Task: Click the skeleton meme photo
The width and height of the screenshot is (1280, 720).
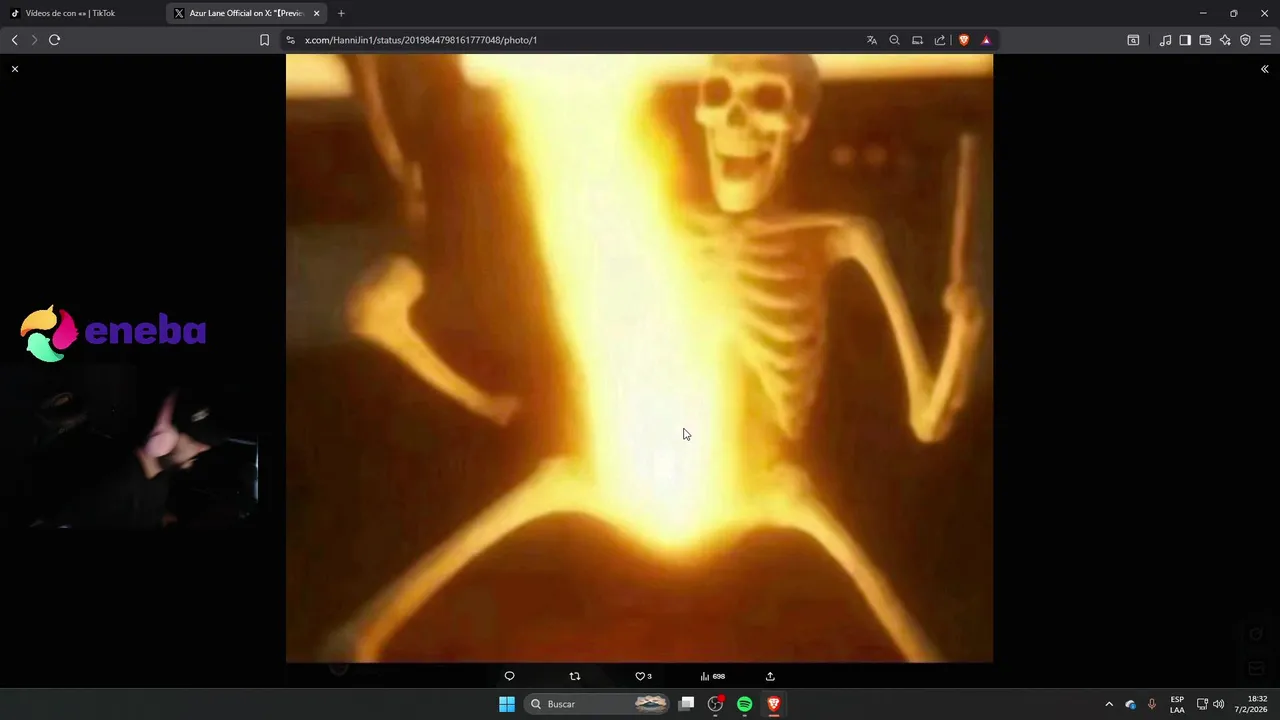Action: point(639,358)
